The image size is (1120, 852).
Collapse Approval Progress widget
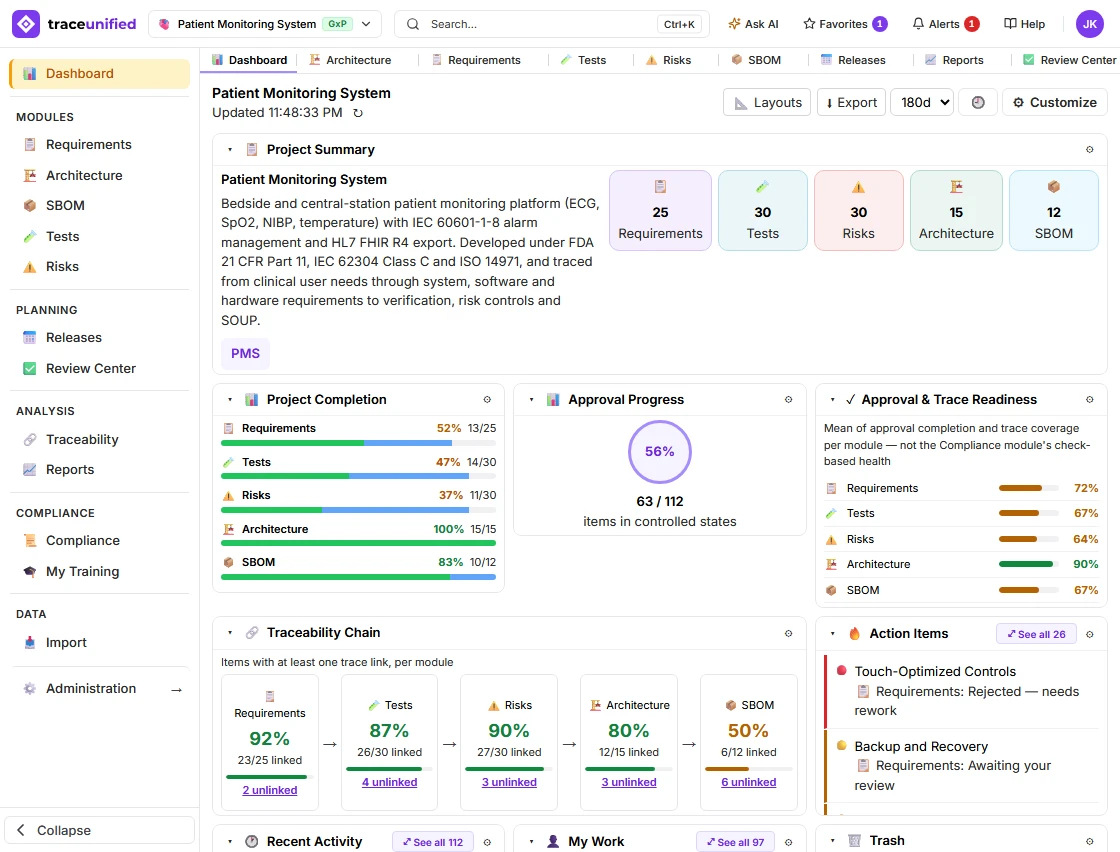(x=531, y=400)
